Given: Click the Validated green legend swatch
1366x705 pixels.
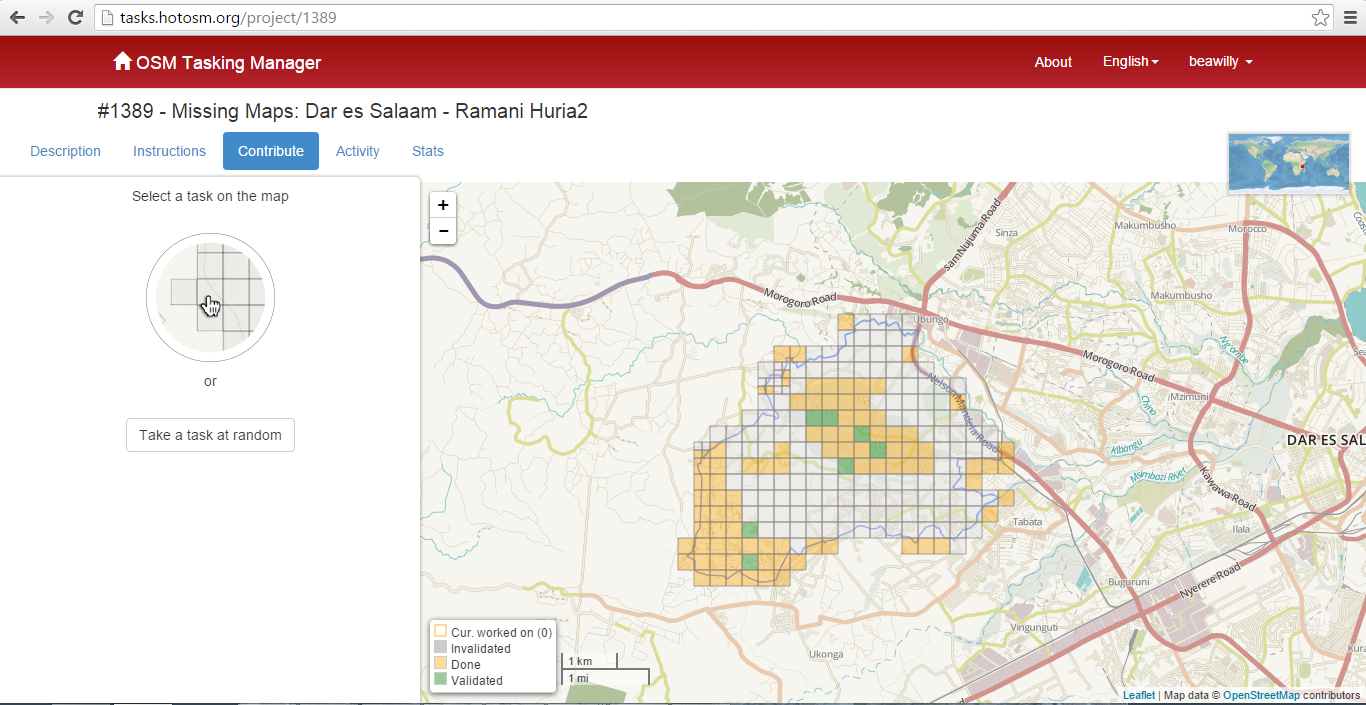Looking at the screenshot, I should click(x=440, y=680).
